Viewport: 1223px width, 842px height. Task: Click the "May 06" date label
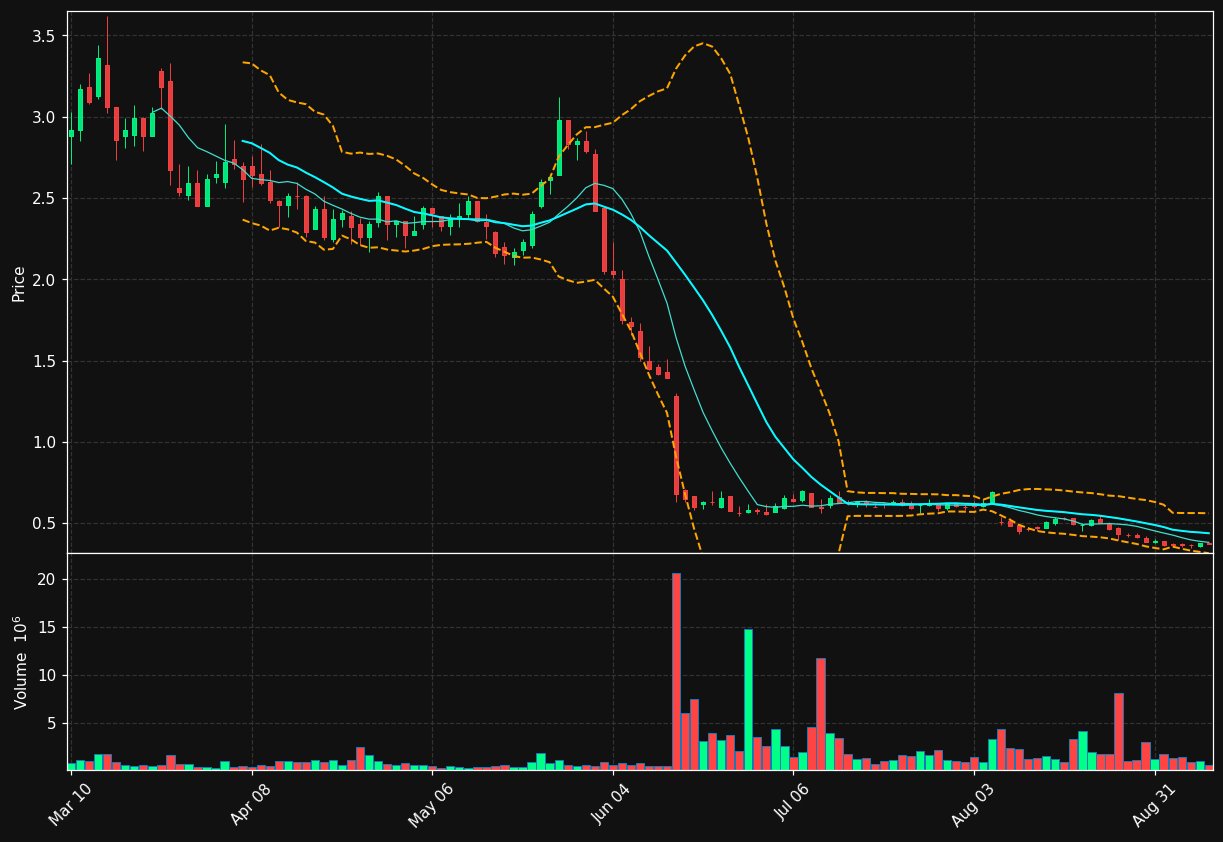[433, 805]
